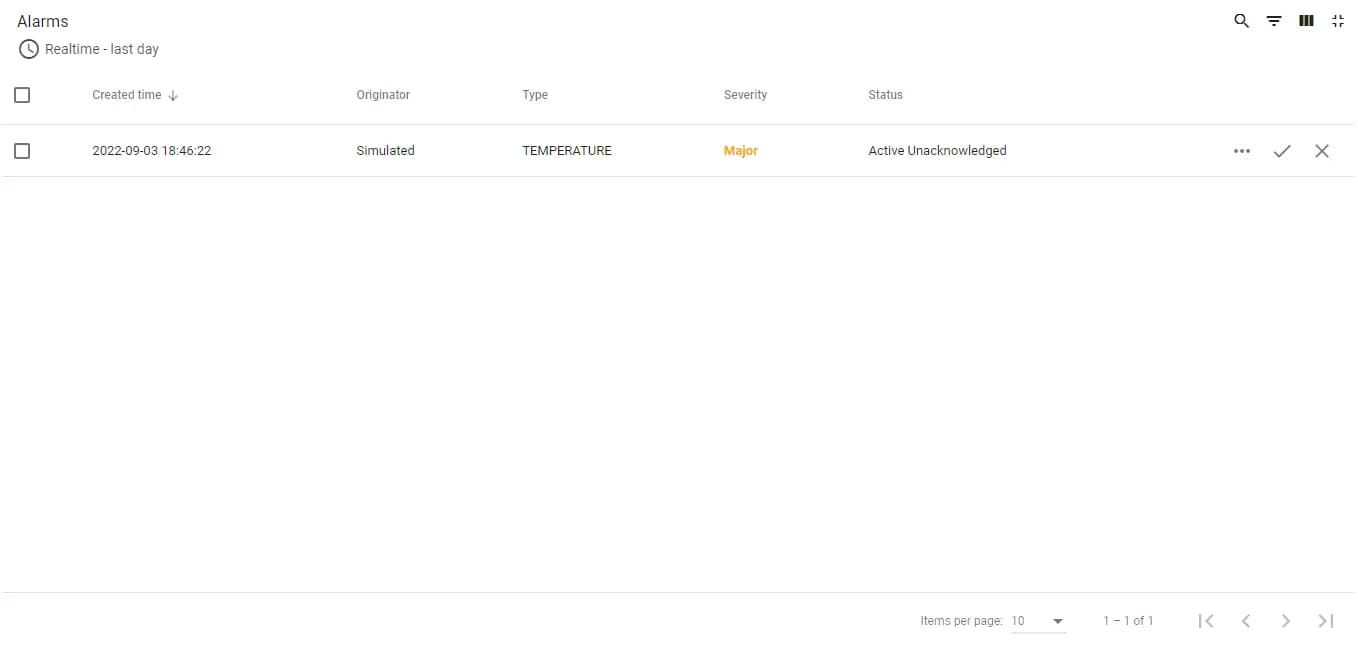
Task: Clear the TEMPERATURE alarm with X icon
Action: click(x=1322, y=151)
